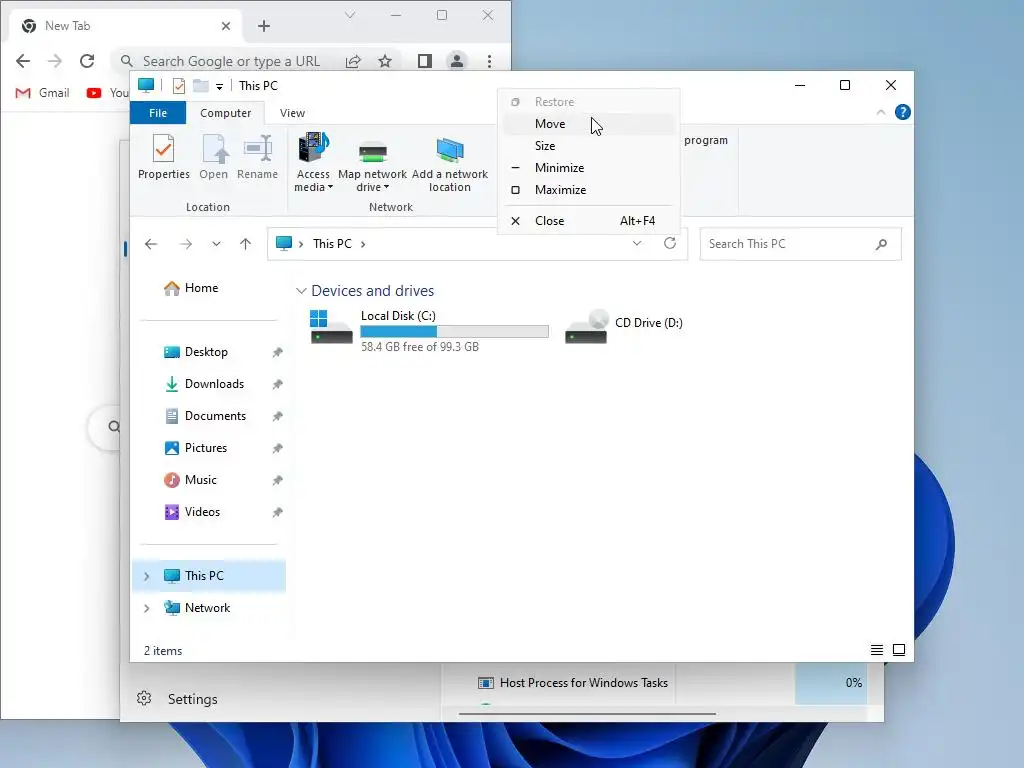Click the search magnifier in Explorer
This screenshot has width=1024, height=768.
pos(881,244)
